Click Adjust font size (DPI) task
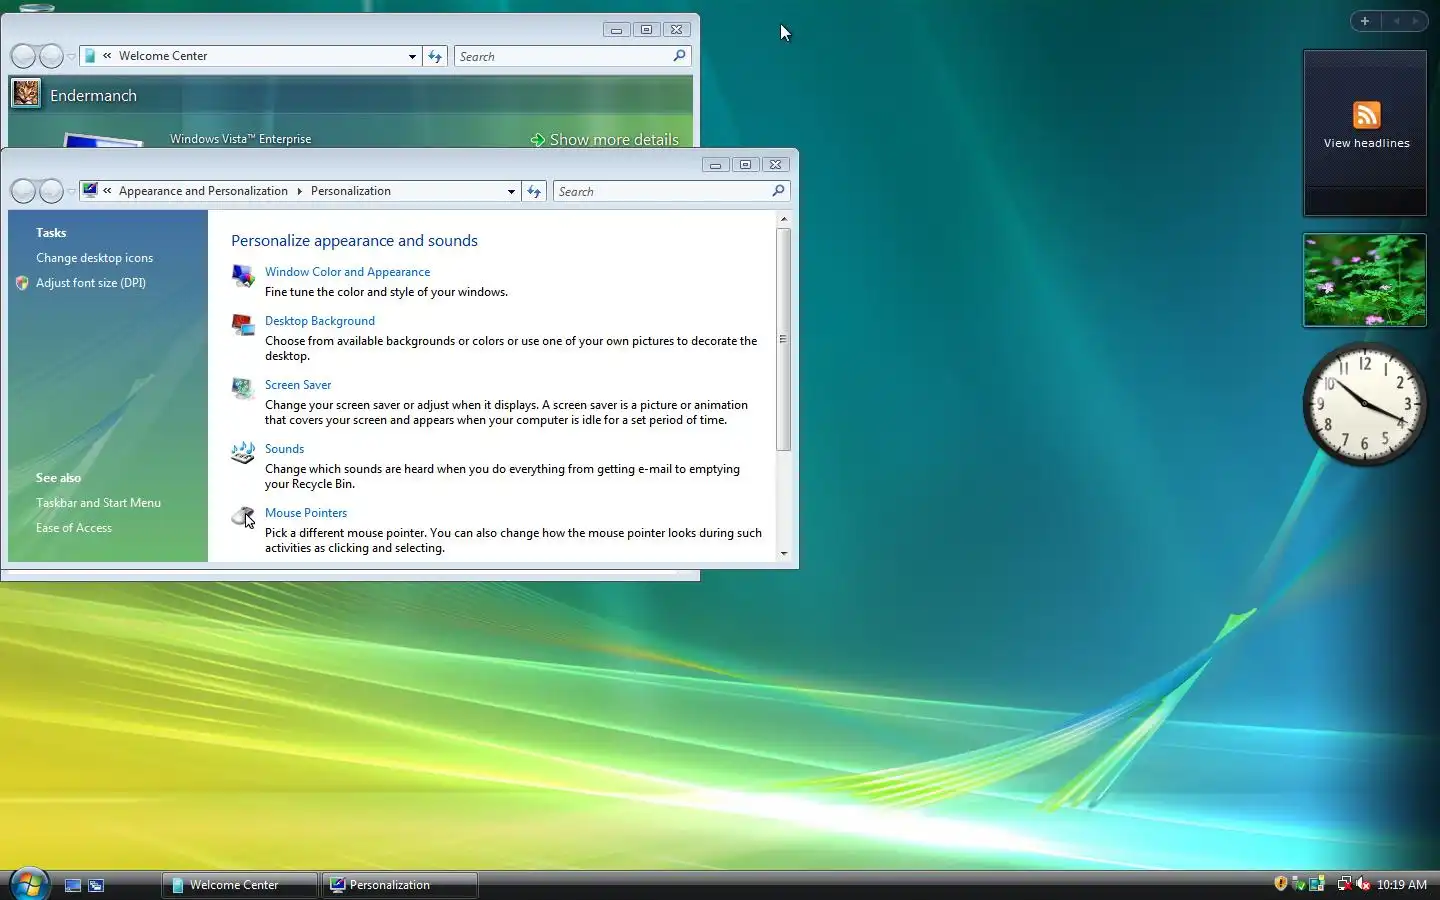Viewport: 1440px width, 900px height. coord(91,283)
